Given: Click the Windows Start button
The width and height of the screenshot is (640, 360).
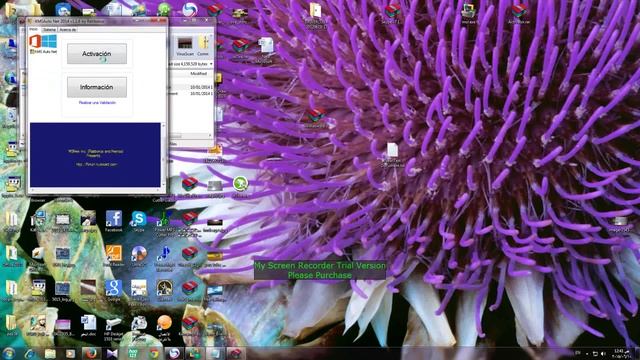Looking at the screenshot, I should (x=9, y=353).
